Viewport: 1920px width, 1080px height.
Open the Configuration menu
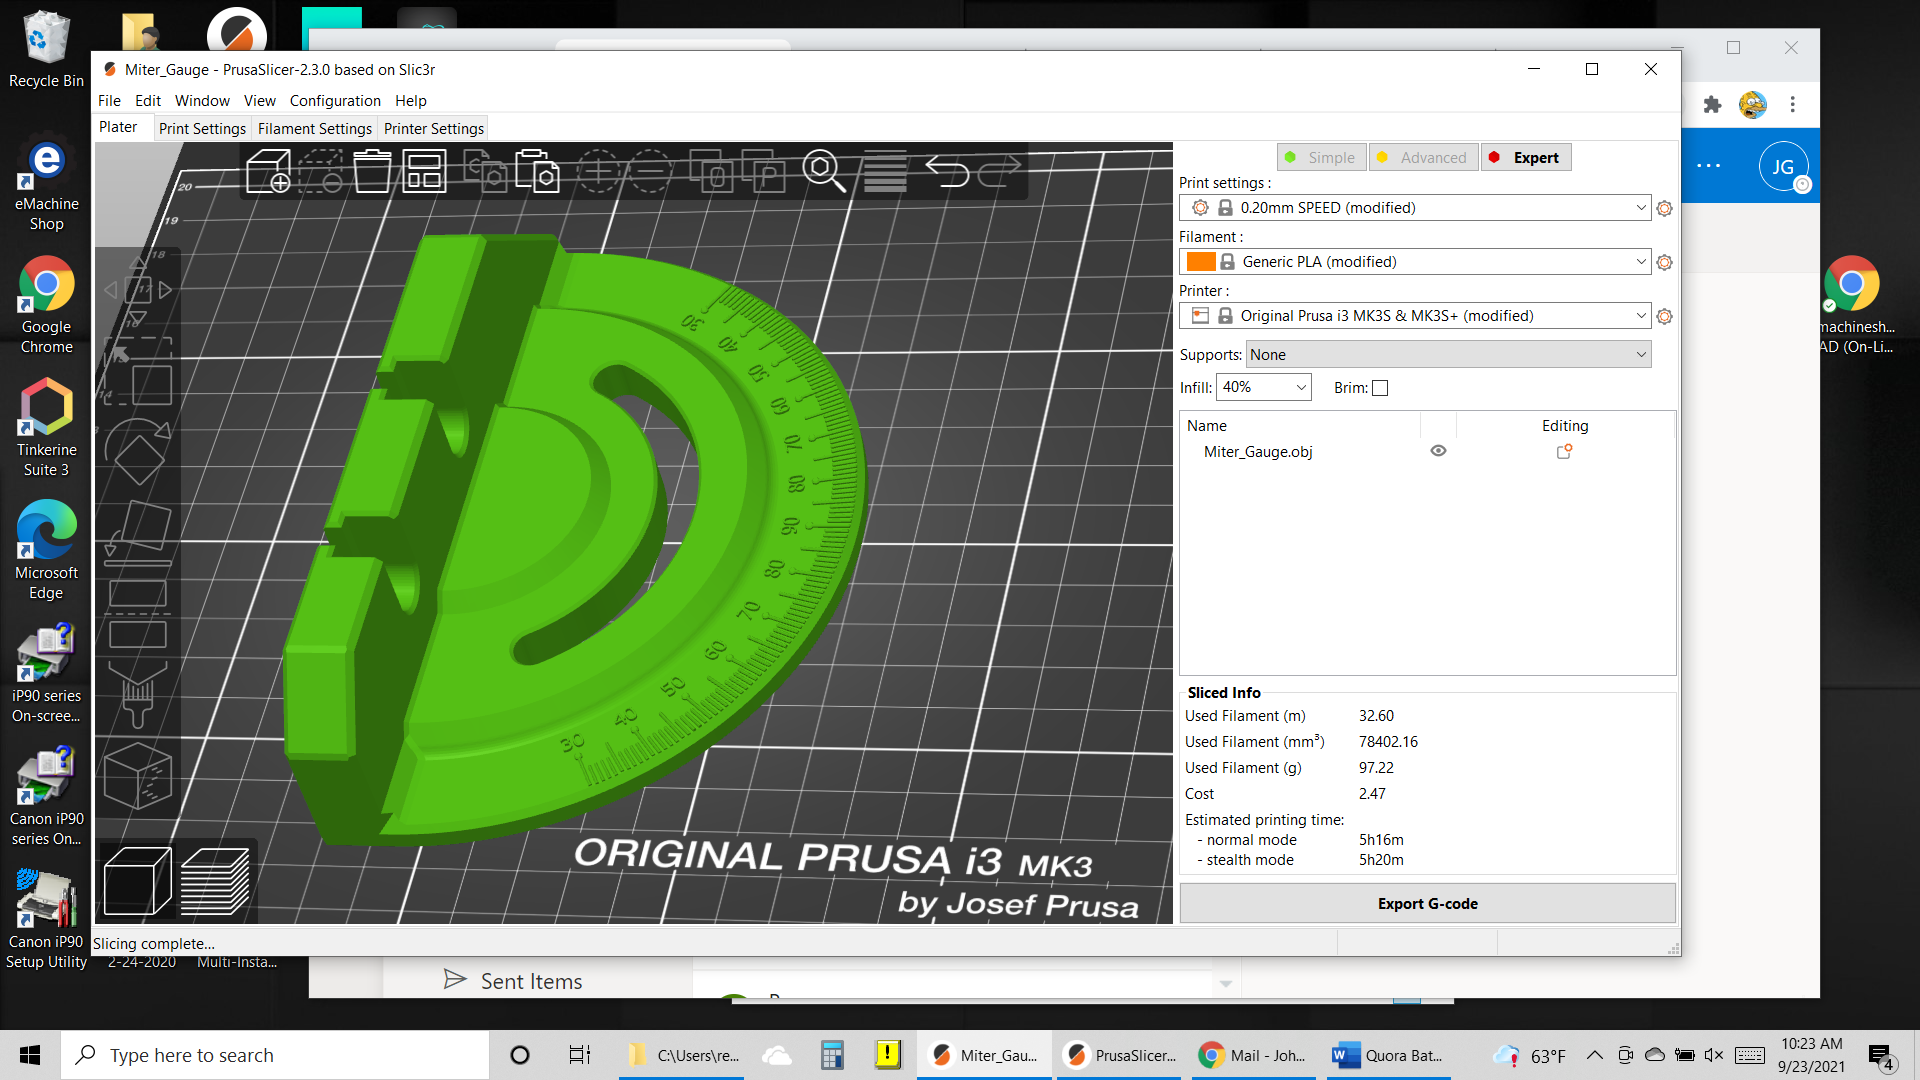click(x=334, y=100)
